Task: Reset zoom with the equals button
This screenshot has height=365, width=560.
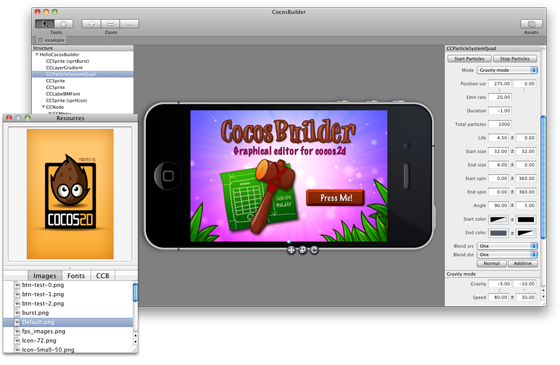Action: coord(110,24)
